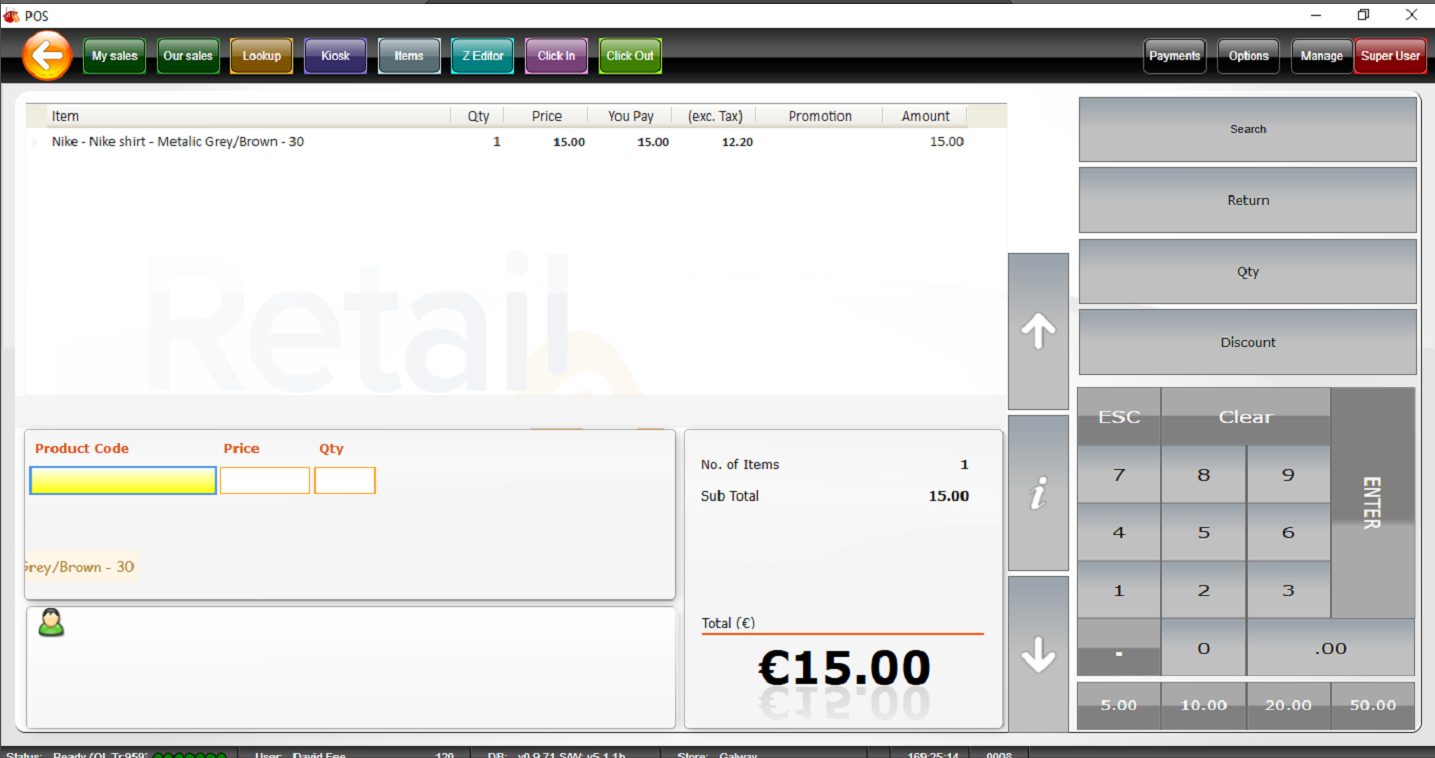Open the Lookup screen
This screenshot has height=758, width=1435.
pos(261,55)
